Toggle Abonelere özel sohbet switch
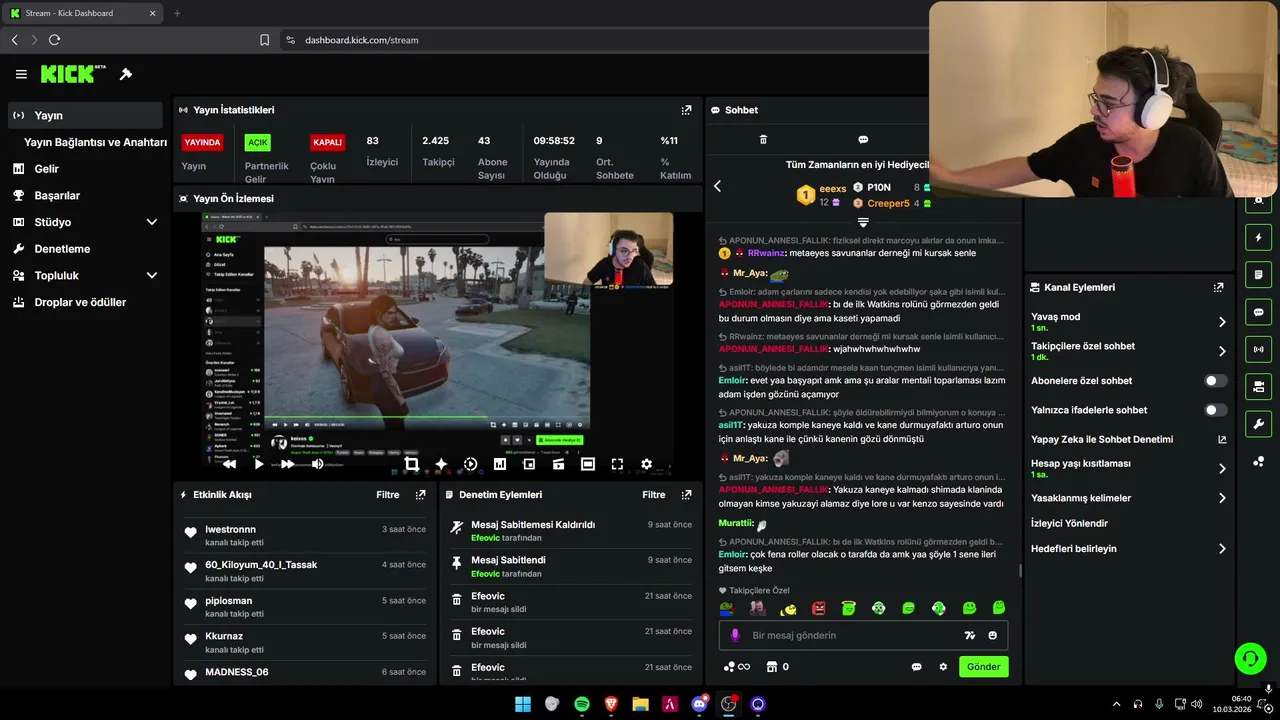Viewport: 1280px width, 720px height. click(x=1215, y=381)
